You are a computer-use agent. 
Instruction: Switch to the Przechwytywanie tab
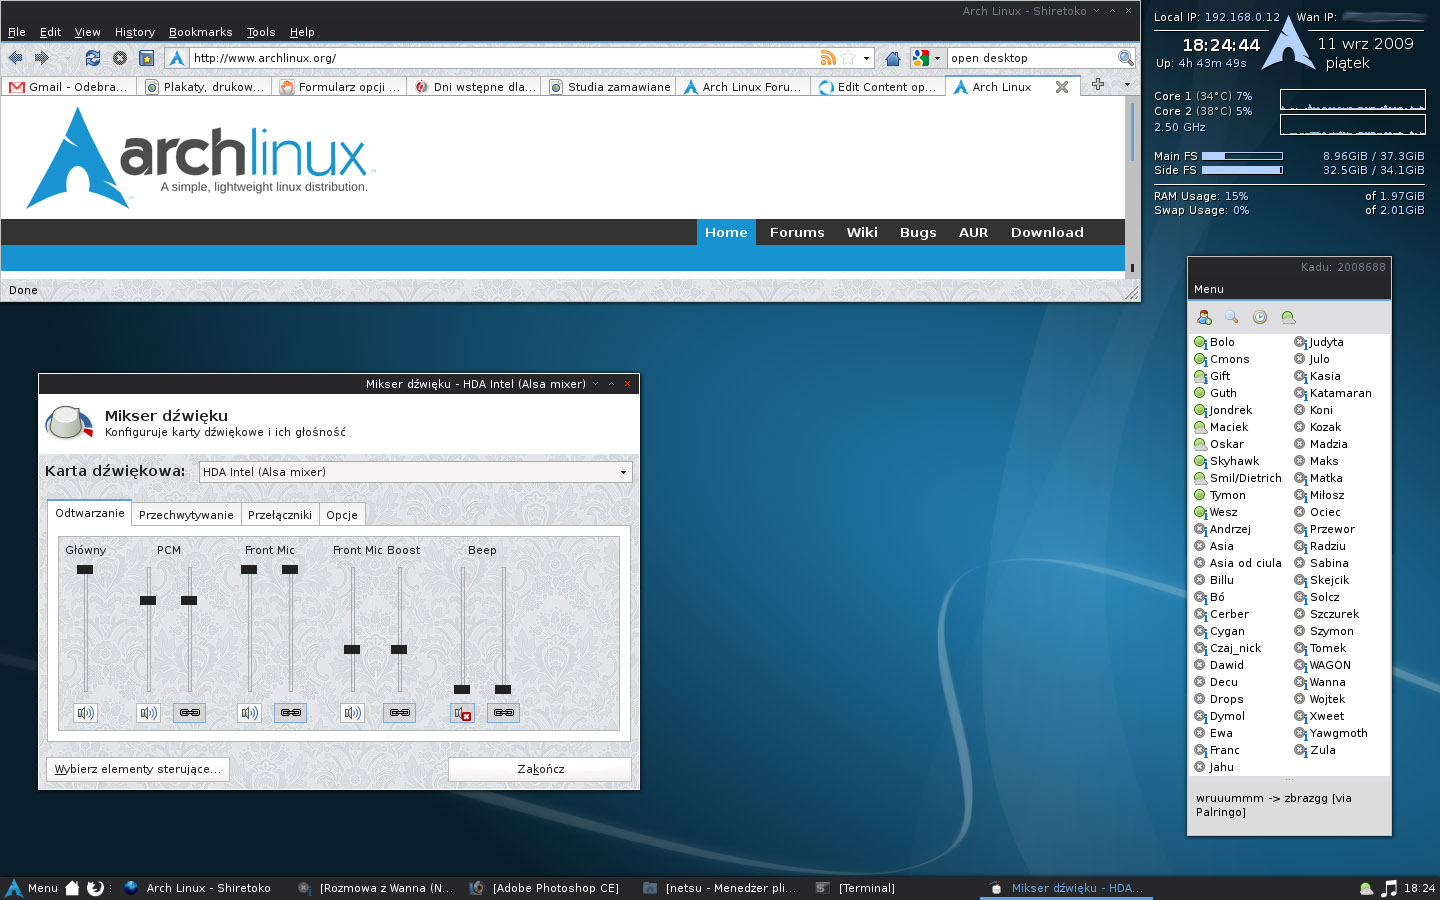(186, 515)
